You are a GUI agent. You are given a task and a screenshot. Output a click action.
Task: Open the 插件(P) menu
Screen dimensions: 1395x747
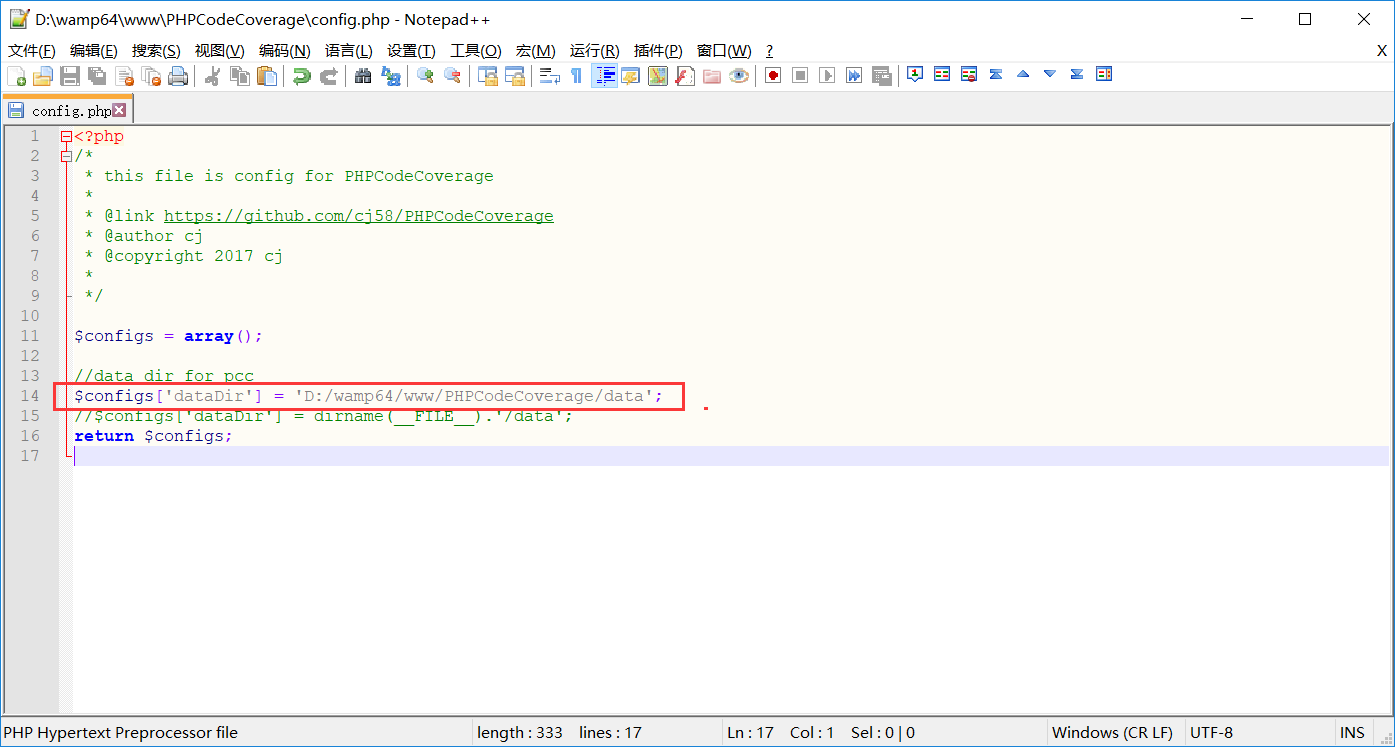click(x=658, y=51)
